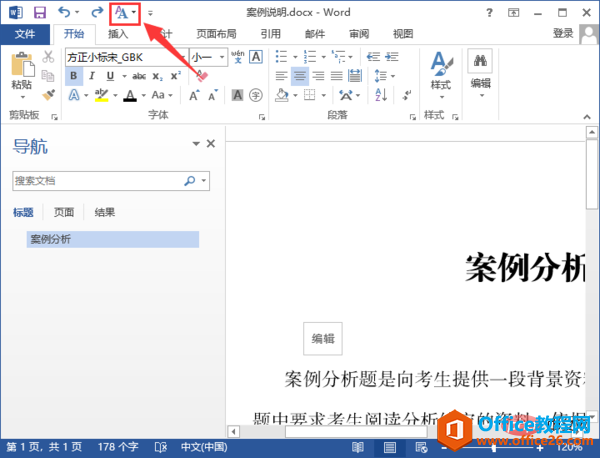Image resolution: width=600 pixels, height=458 pixels.
Task: Open ribbon display options button
Action: [x=514, y=13]
